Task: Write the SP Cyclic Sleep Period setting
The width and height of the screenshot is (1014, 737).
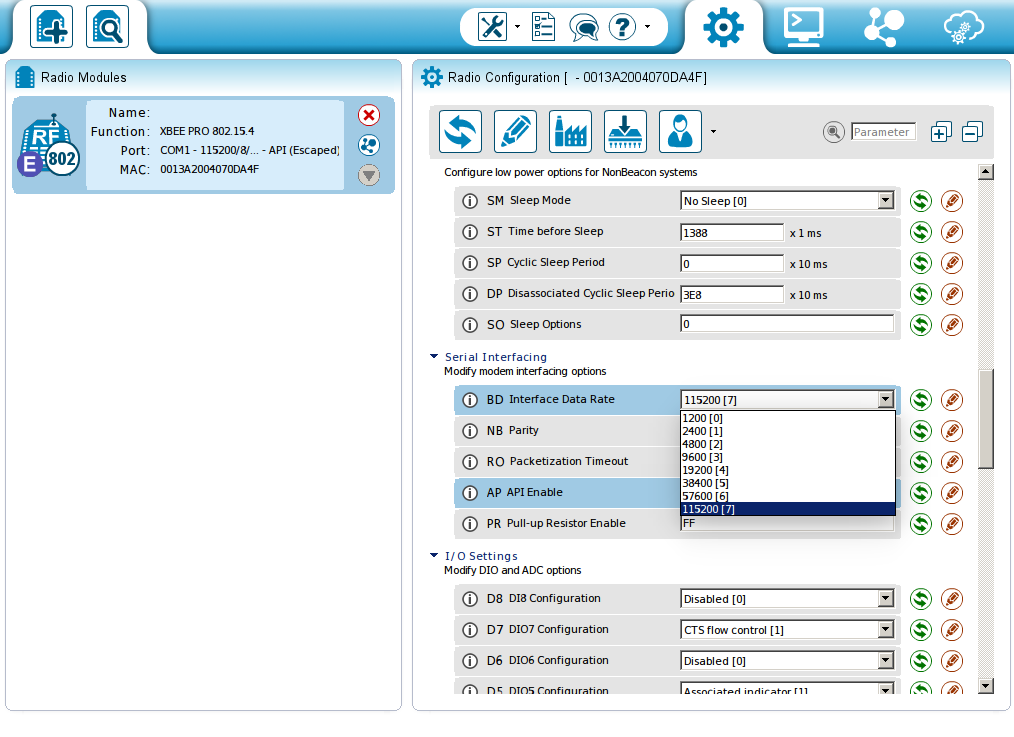Action: point(952,263)
